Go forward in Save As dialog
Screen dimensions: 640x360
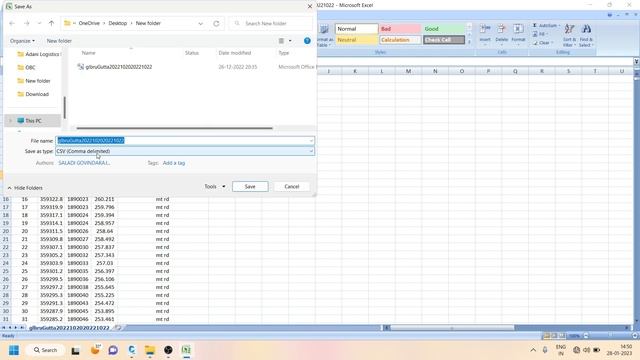[x=27, y=23]
